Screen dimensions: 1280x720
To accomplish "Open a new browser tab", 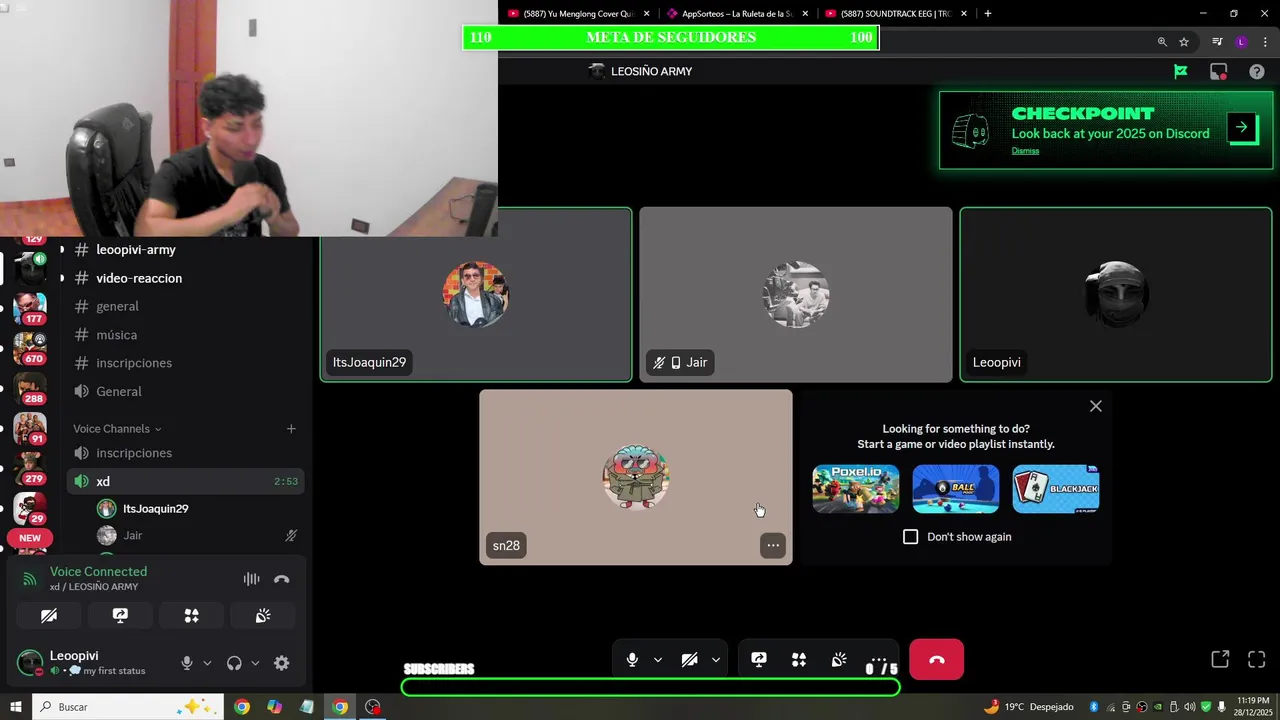I will coord(988,14).
